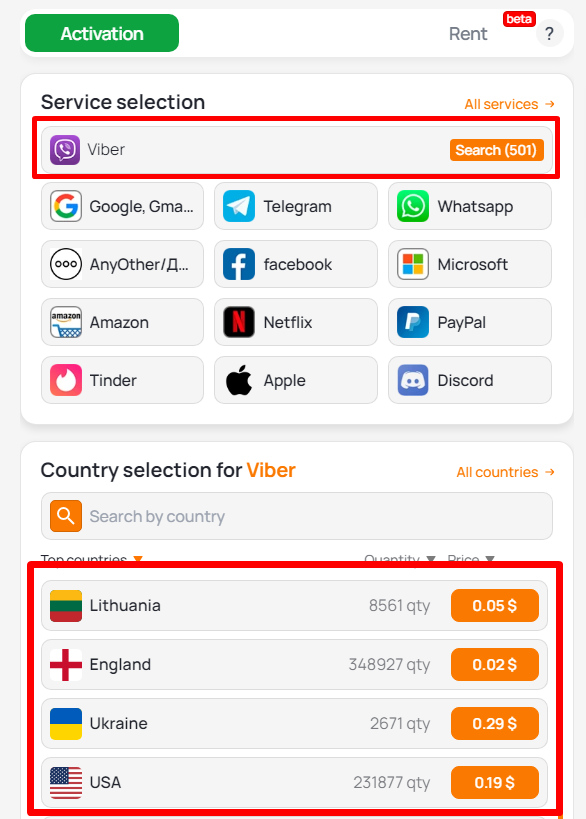Pick the facebook service icon
The image size is (586, 819).
point(239,264)
